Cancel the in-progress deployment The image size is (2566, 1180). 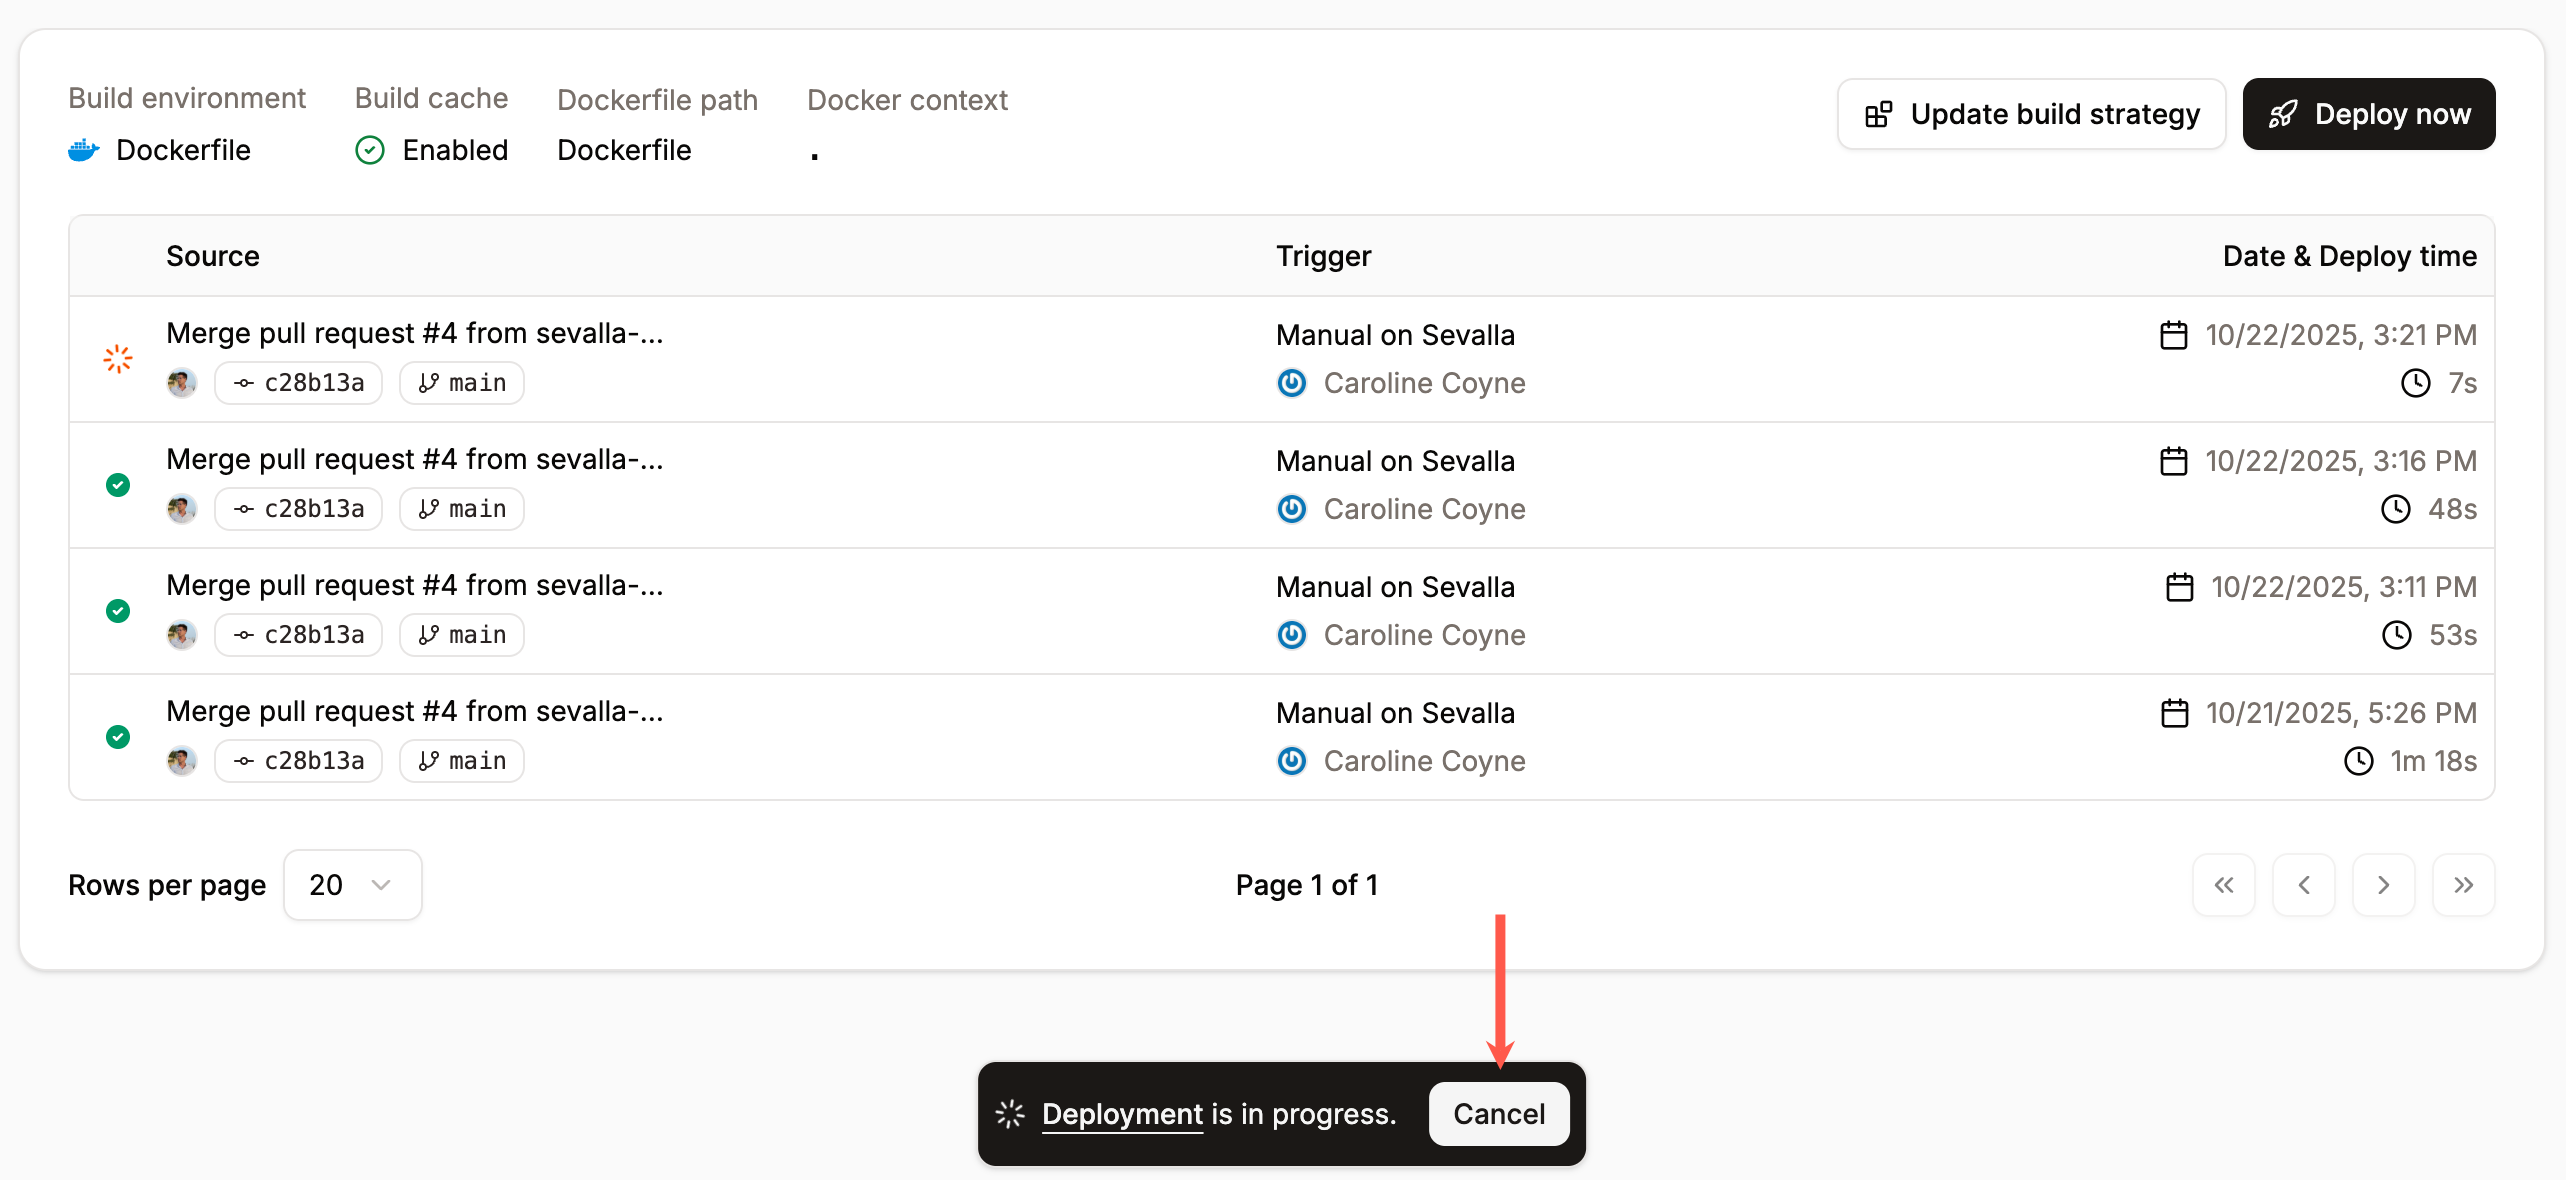[x=1499, y=1114]
